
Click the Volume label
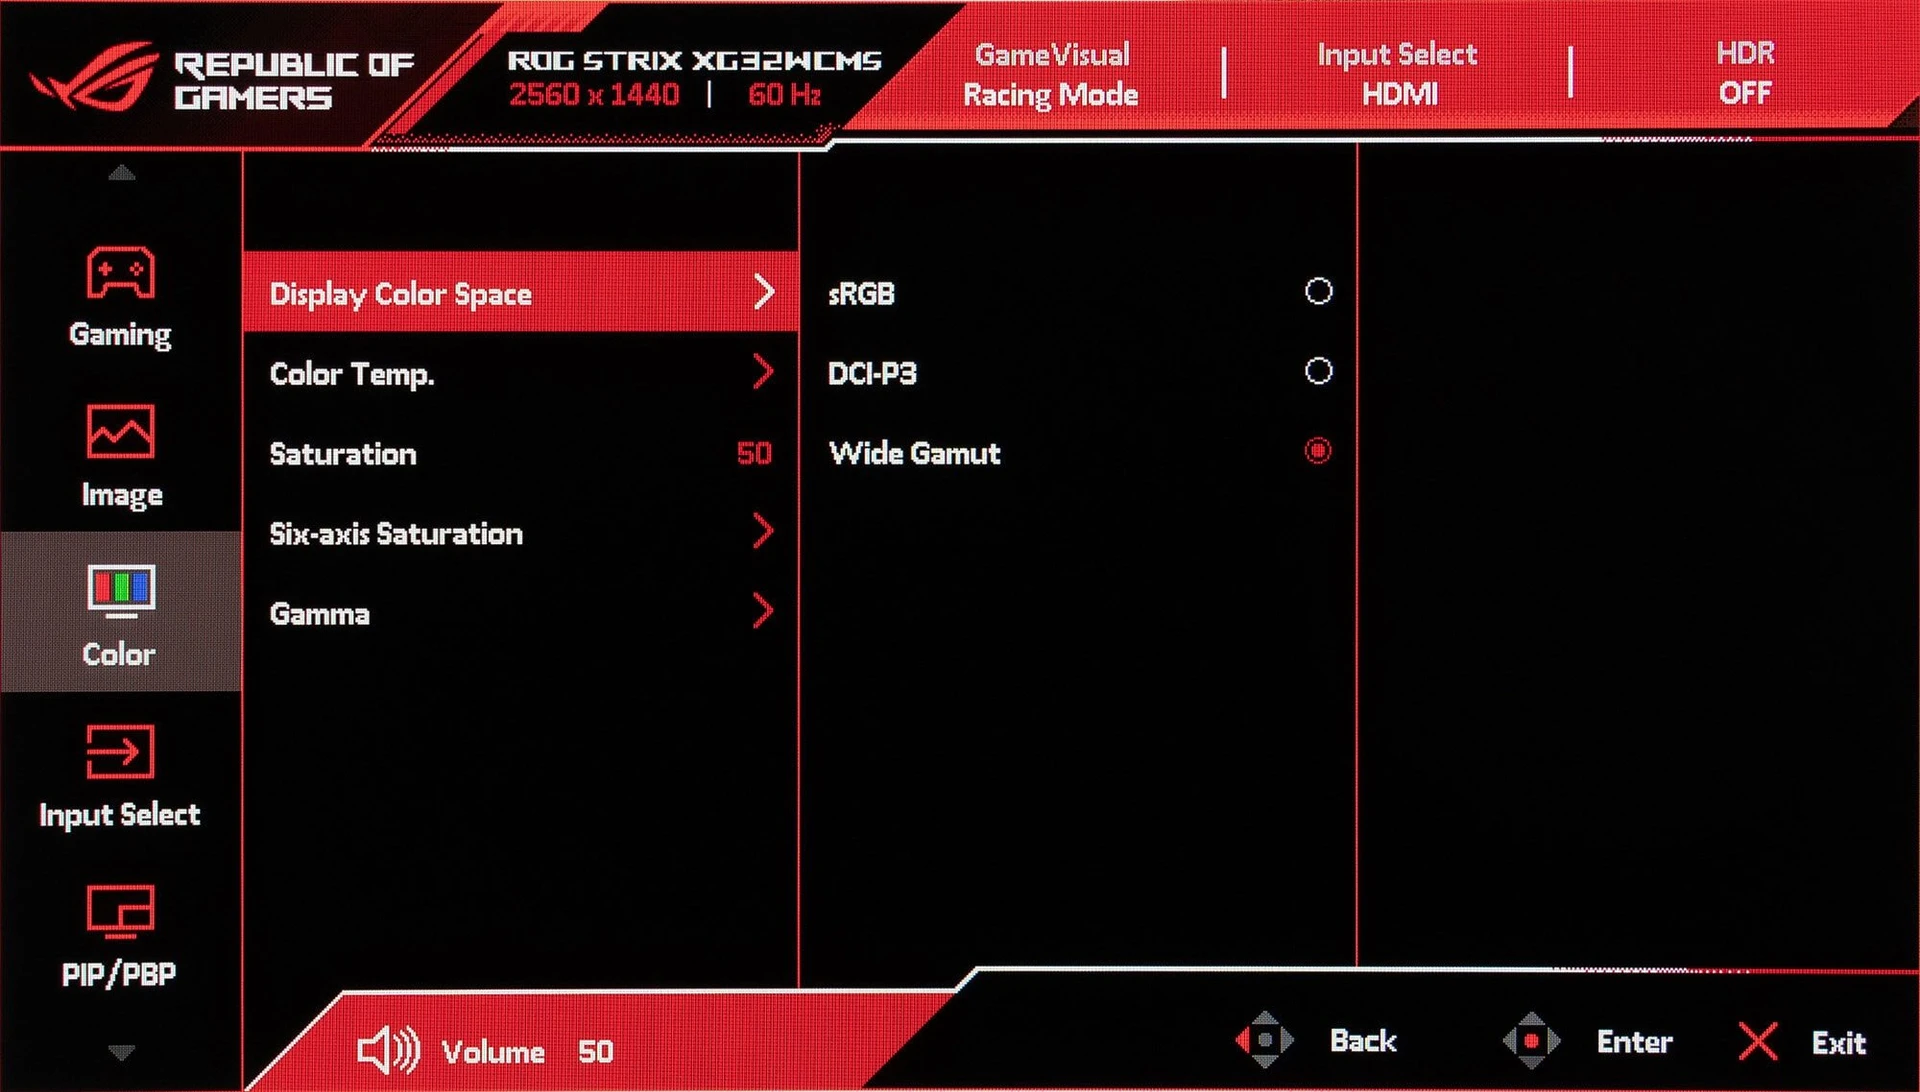[x=493, y=1052]
